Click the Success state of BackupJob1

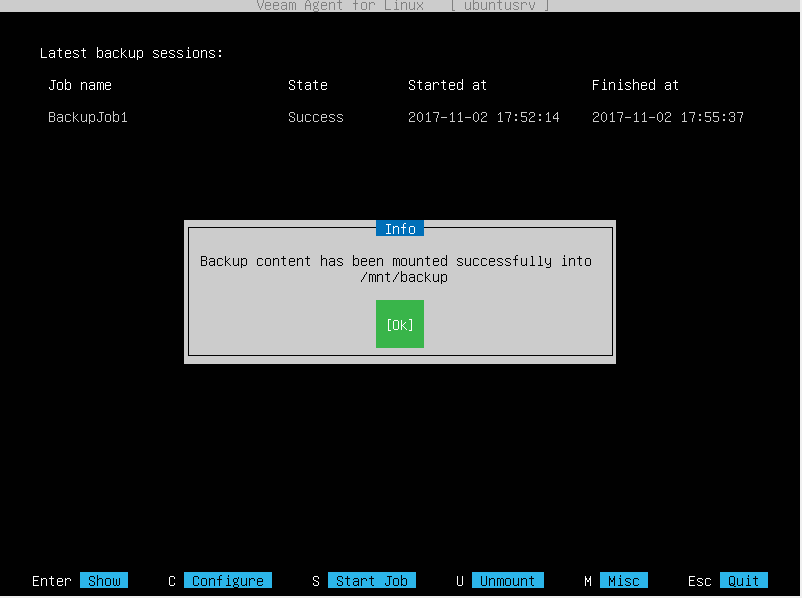coord(316,117)
